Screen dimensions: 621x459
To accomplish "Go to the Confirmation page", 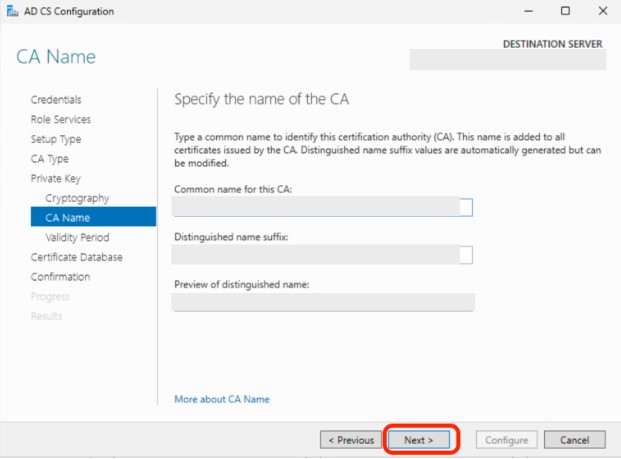I will [x=60, y=276].
